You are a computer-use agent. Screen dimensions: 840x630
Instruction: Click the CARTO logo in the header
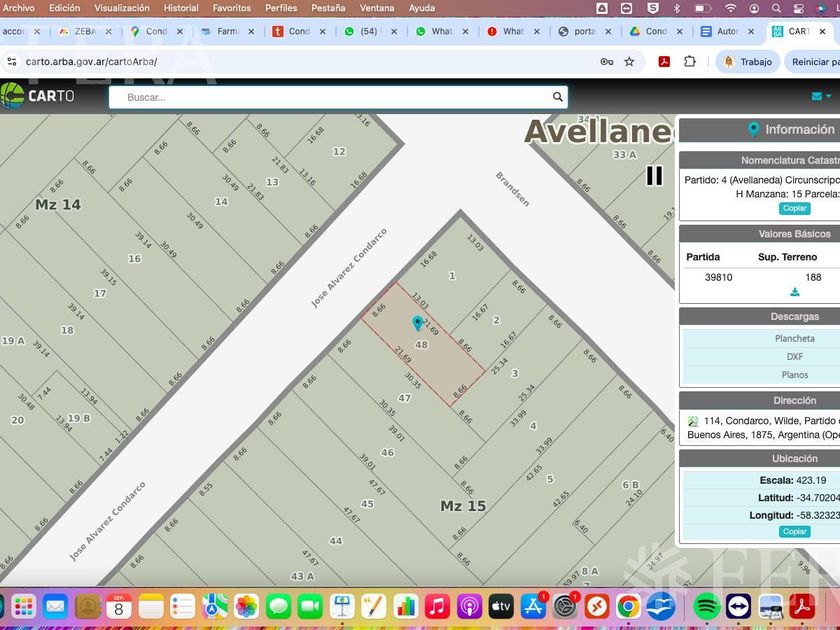[38, 96]
